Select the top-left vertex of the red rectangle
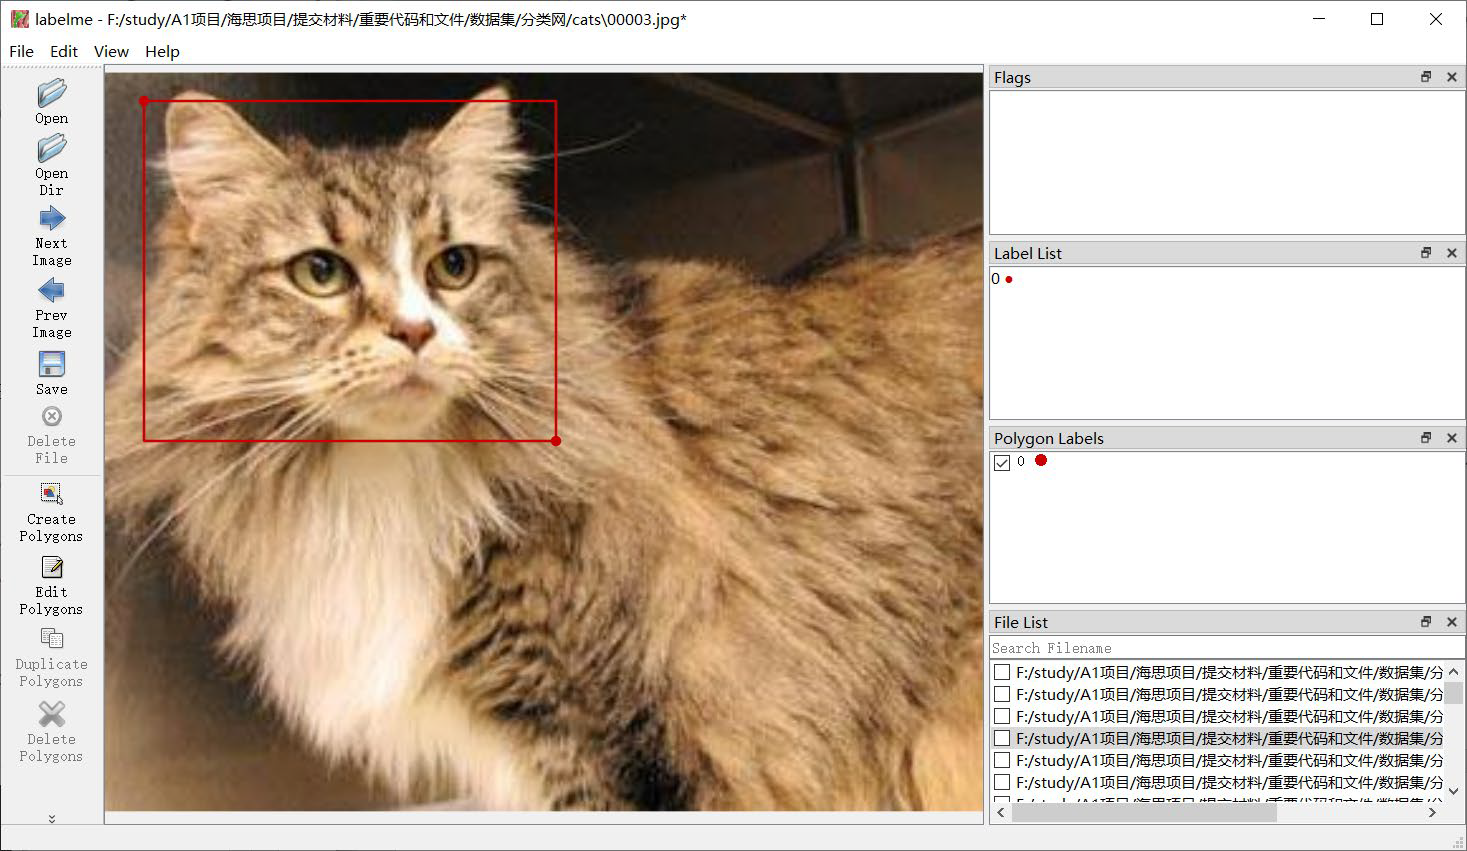 click(x=144, y=101)
